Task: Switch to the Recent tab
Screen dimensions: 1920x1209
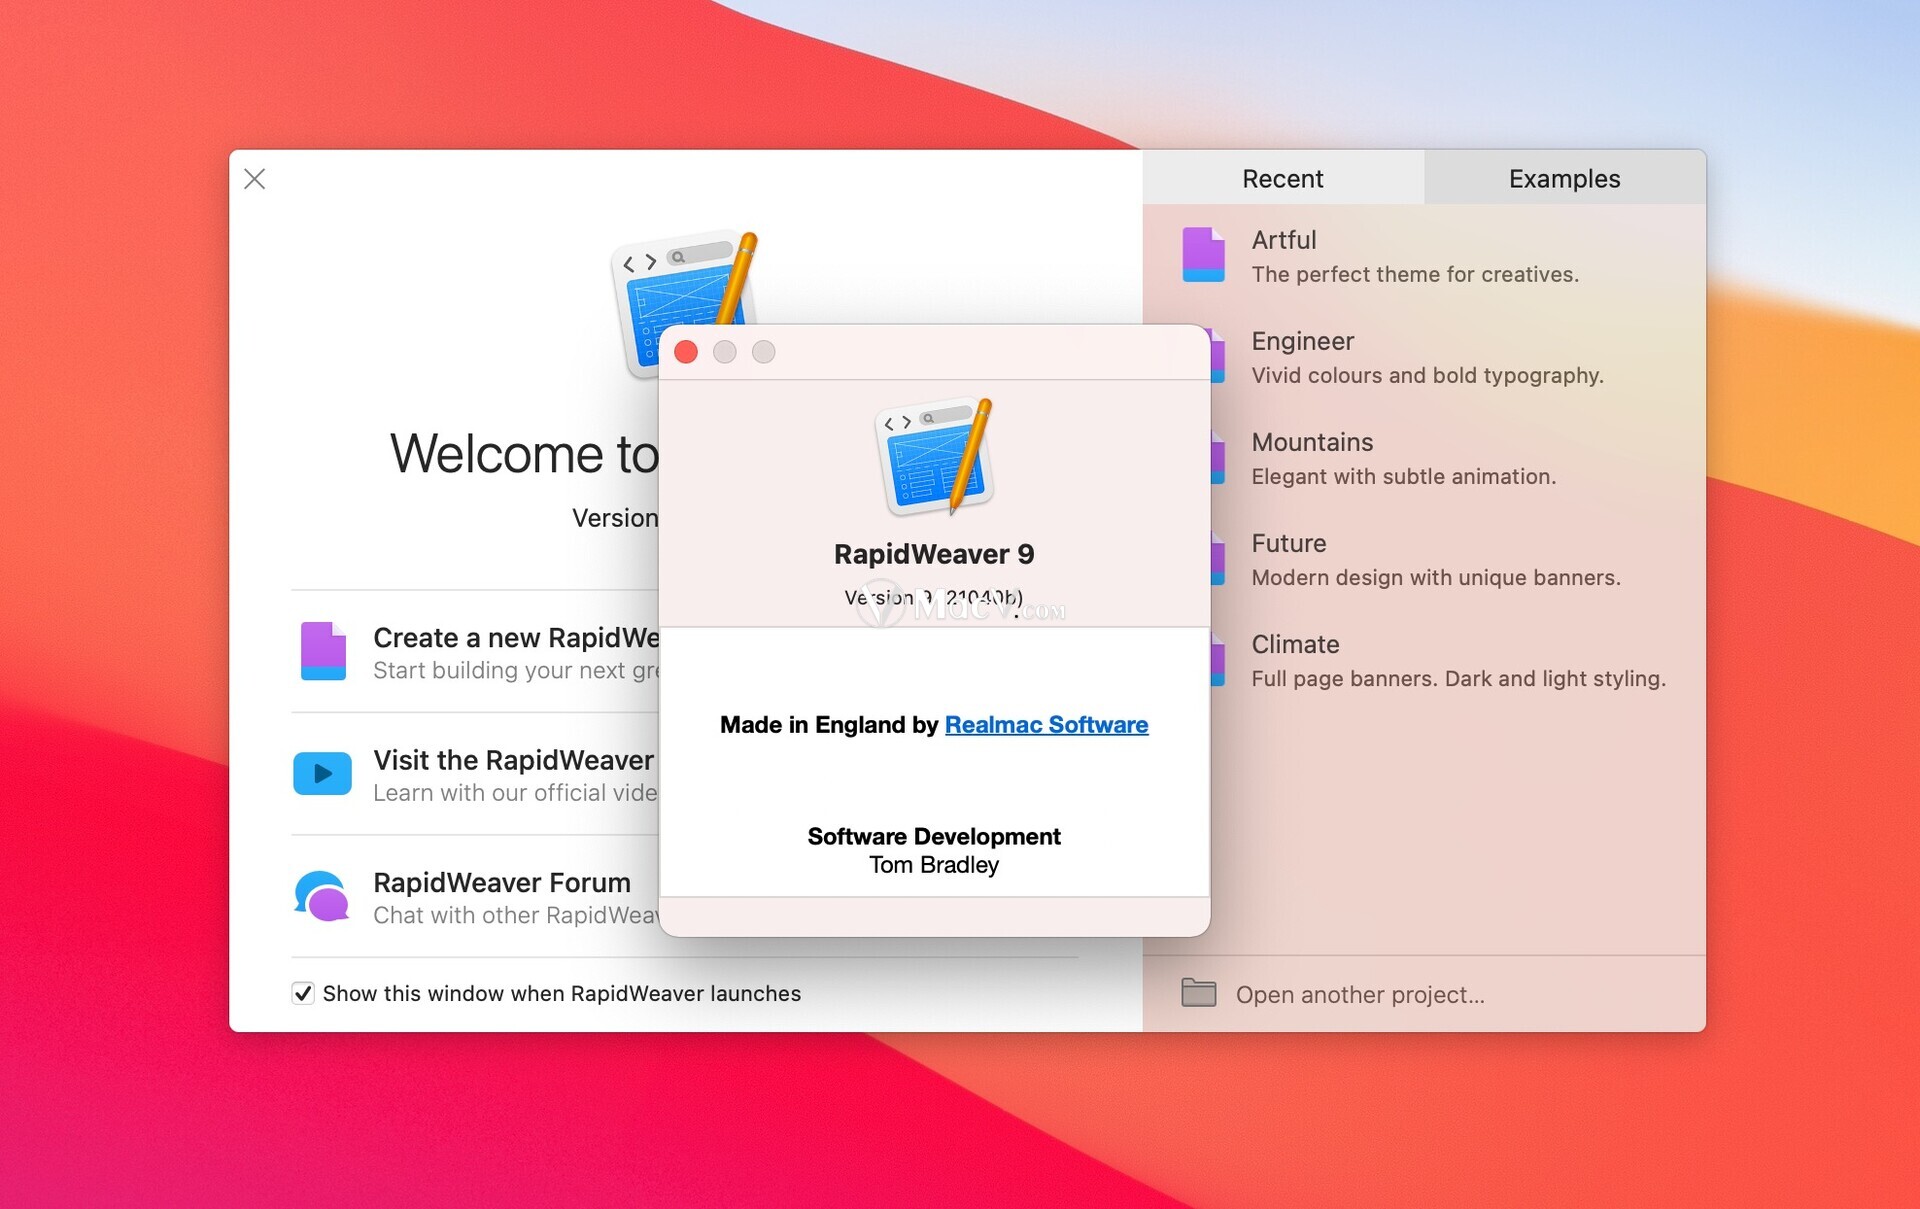Action: 1283,178
